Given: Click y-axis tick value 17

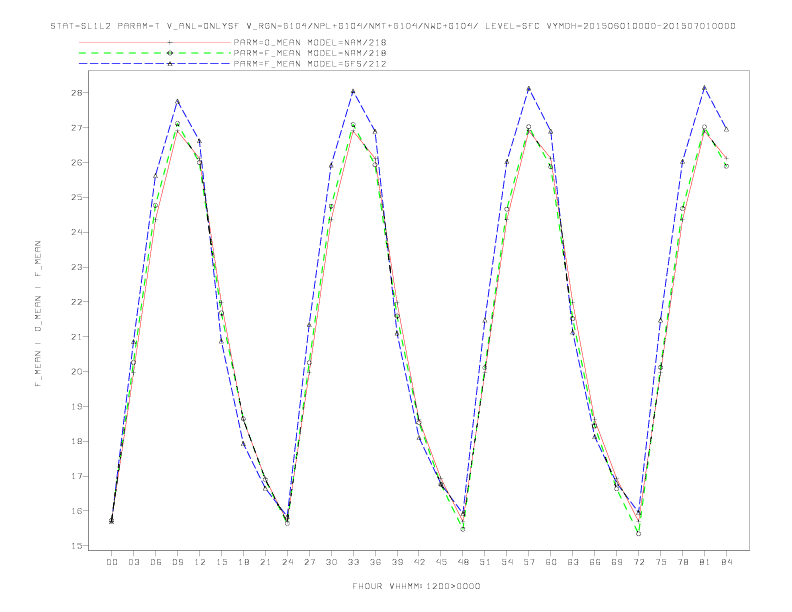Looking at the screenshot, I should (x=78, y=476).
